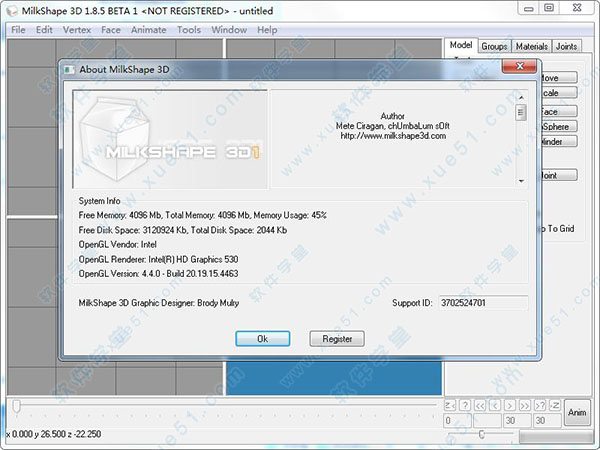The width and height of the screenshot is (600, 450).
Task: Open the Face menu in the menu bar
Action: click(111, 30)
